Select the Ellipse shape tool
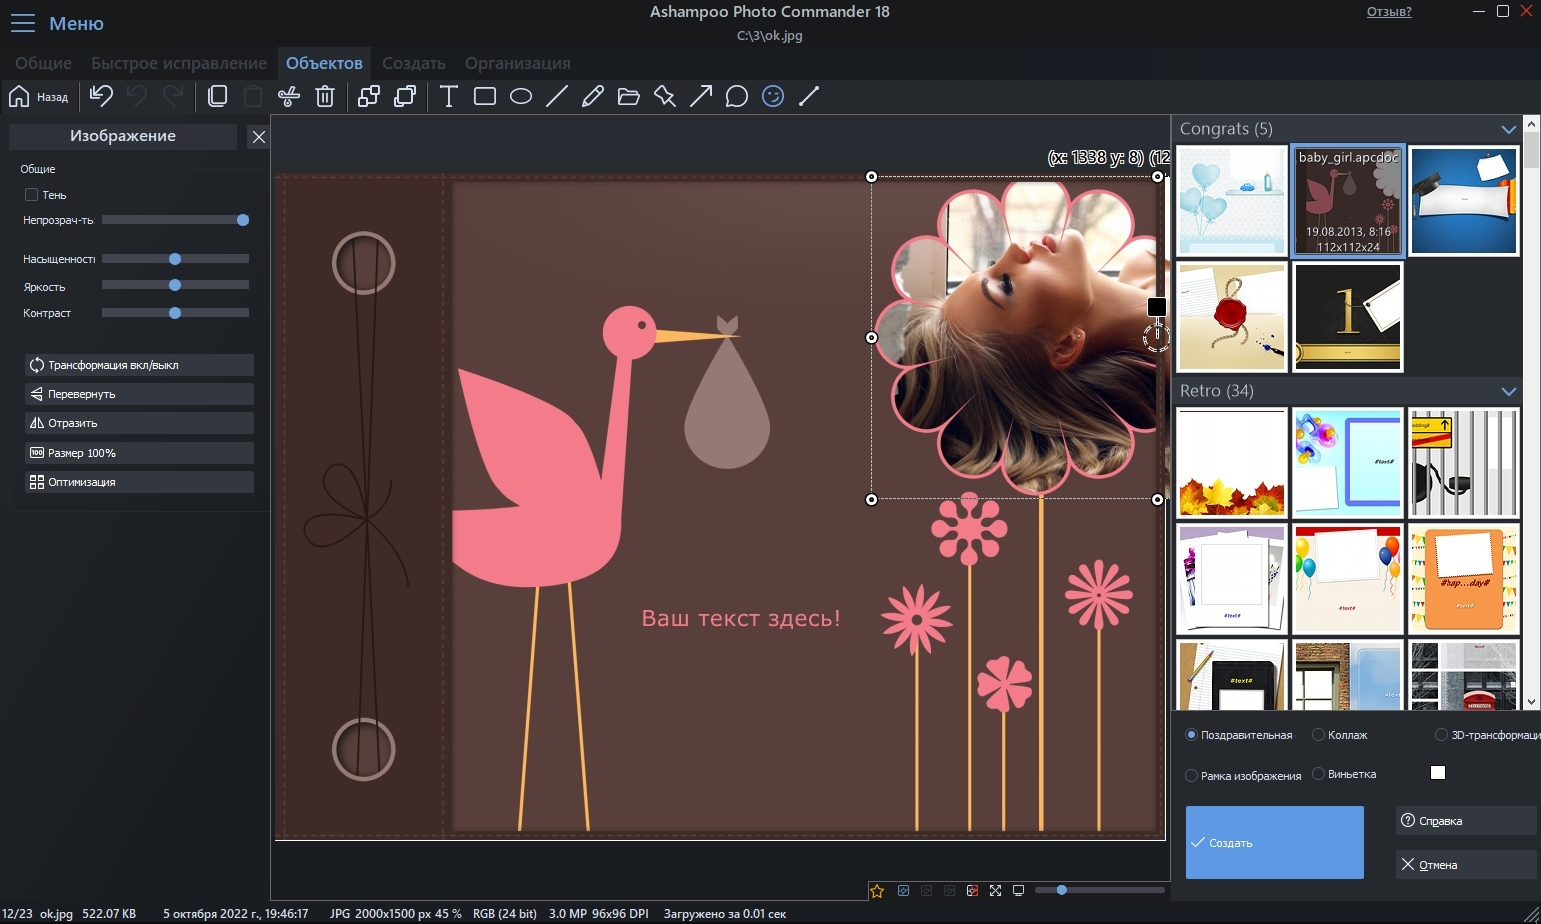The height and width of the screenshot is (924, 1541). [521, 96]
